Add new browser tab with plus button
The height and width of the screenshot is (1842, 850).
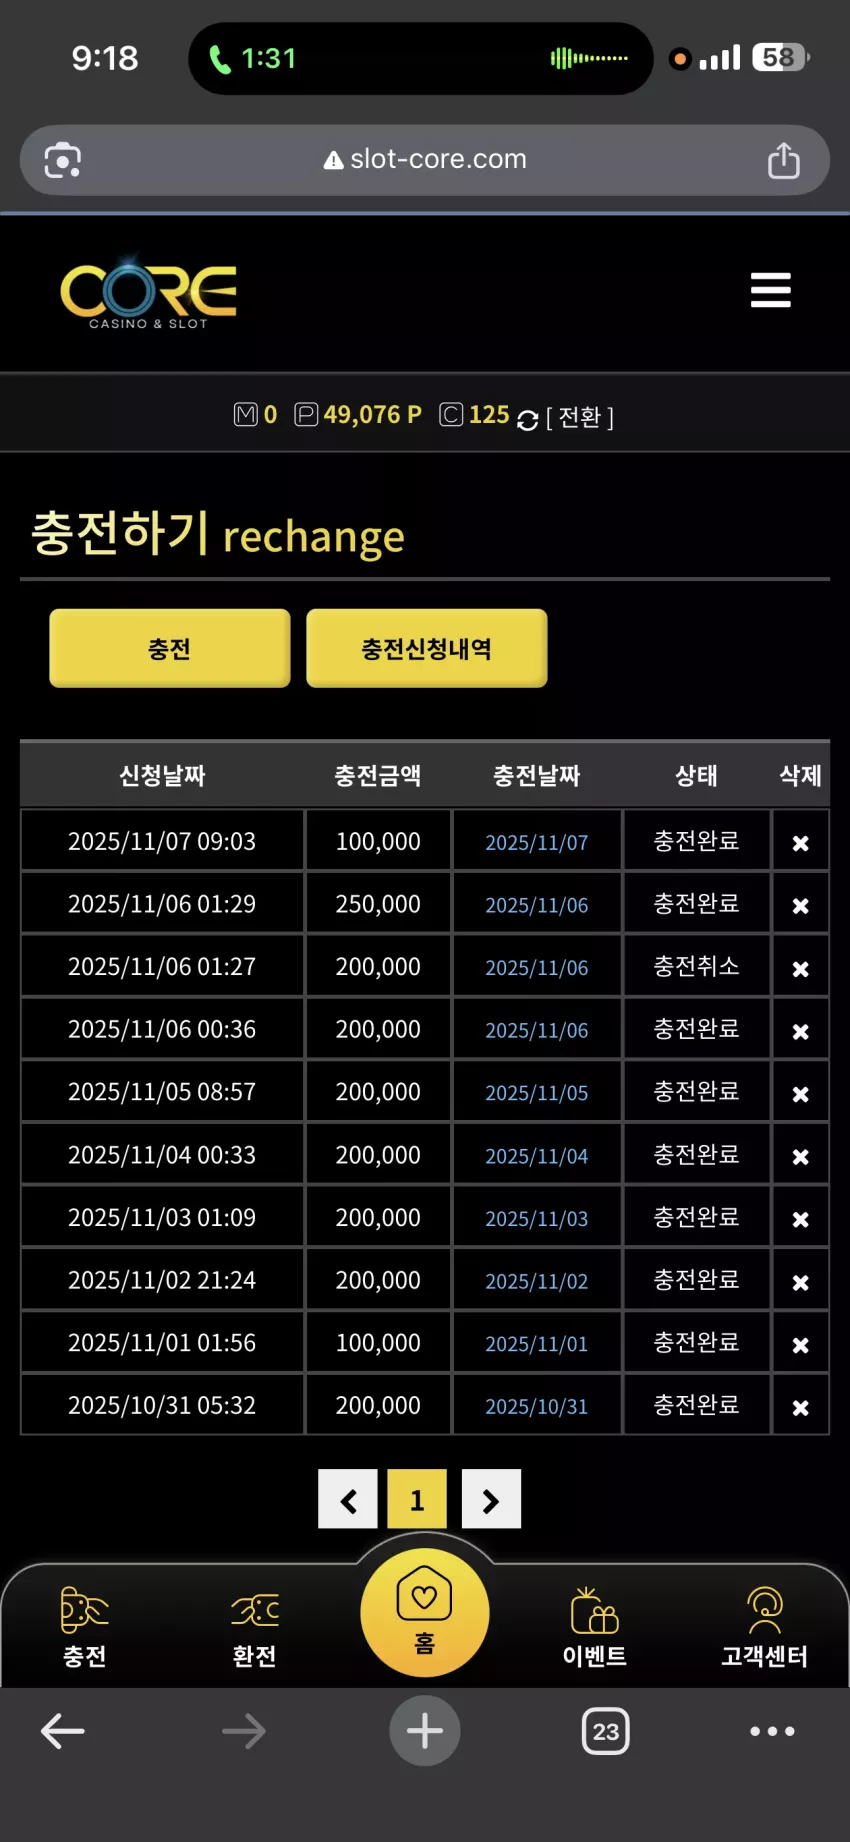(425, 1731)
